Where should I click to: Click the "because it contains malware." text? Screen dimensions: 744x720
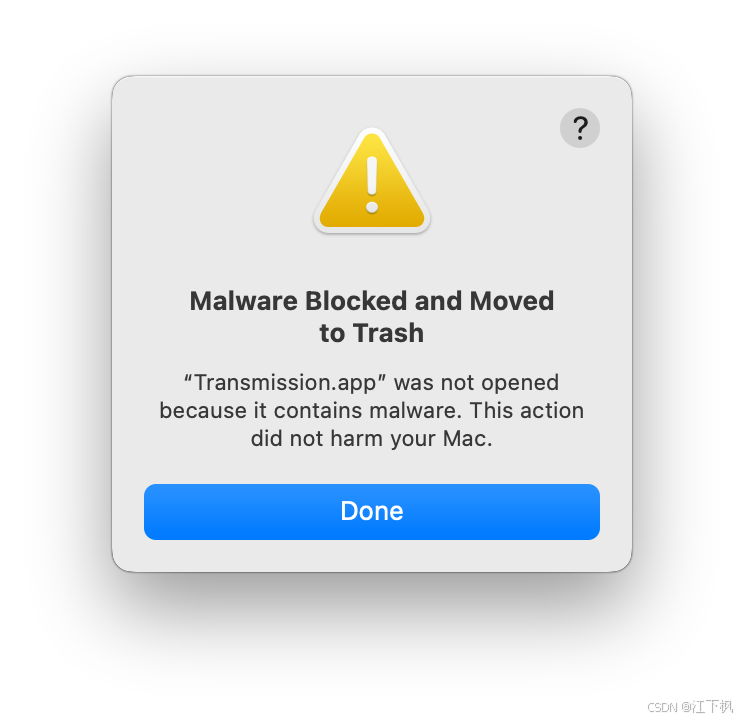point(311,411)
